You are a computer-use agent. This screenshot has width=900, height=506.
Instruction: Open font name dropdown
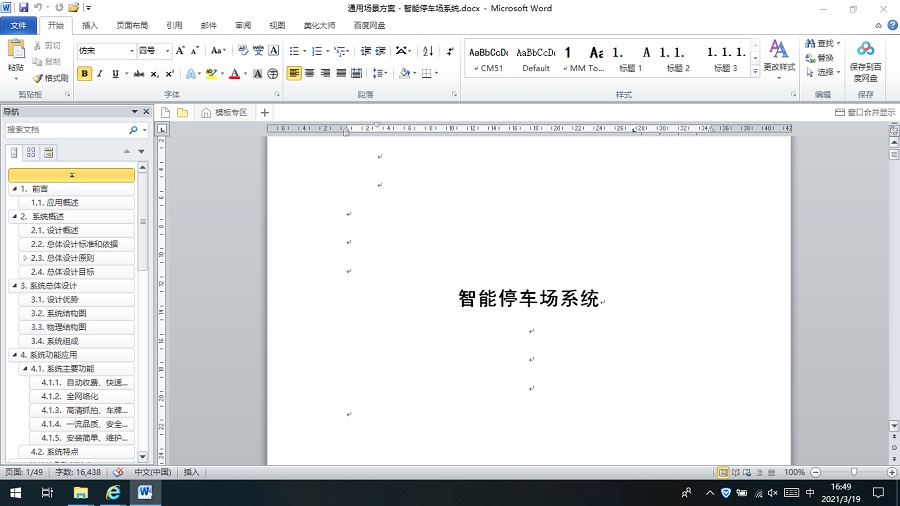pos(132,51)
